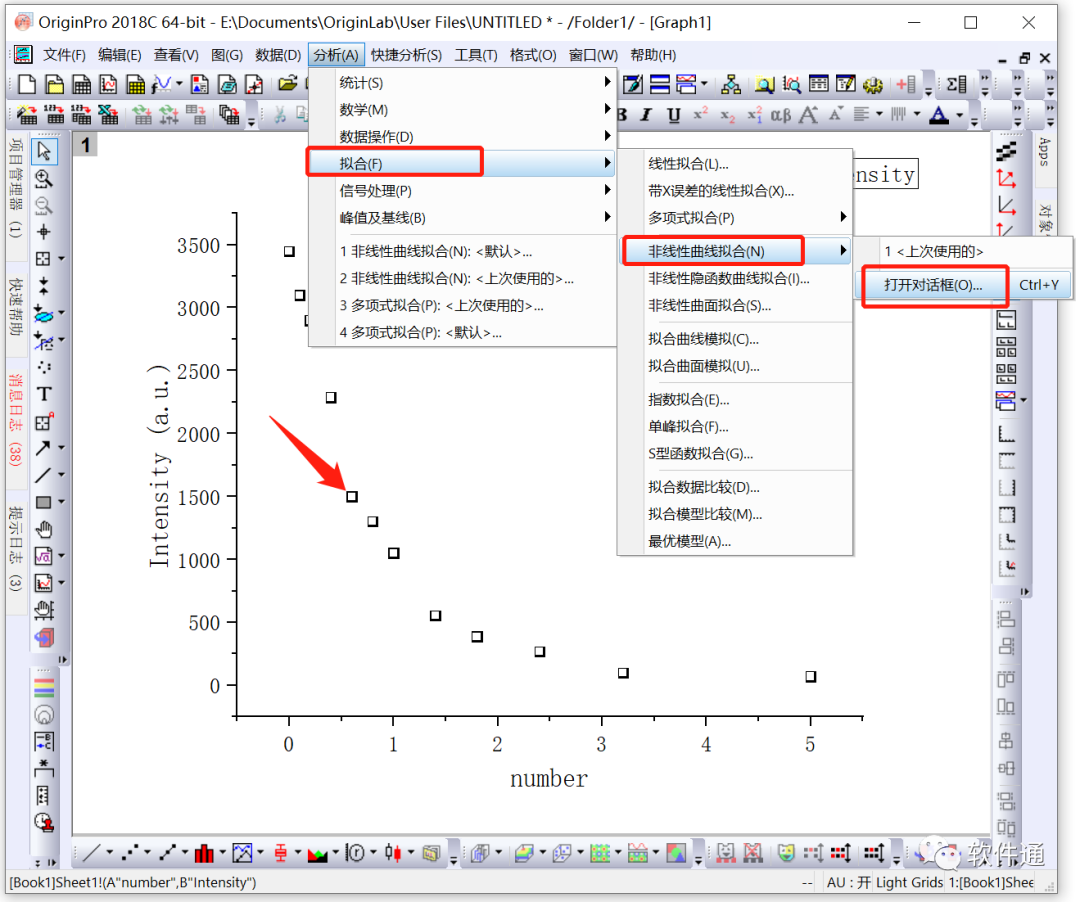Click the New Project icon
Screen dimensions: 1080x902
(x=27, y=84)
